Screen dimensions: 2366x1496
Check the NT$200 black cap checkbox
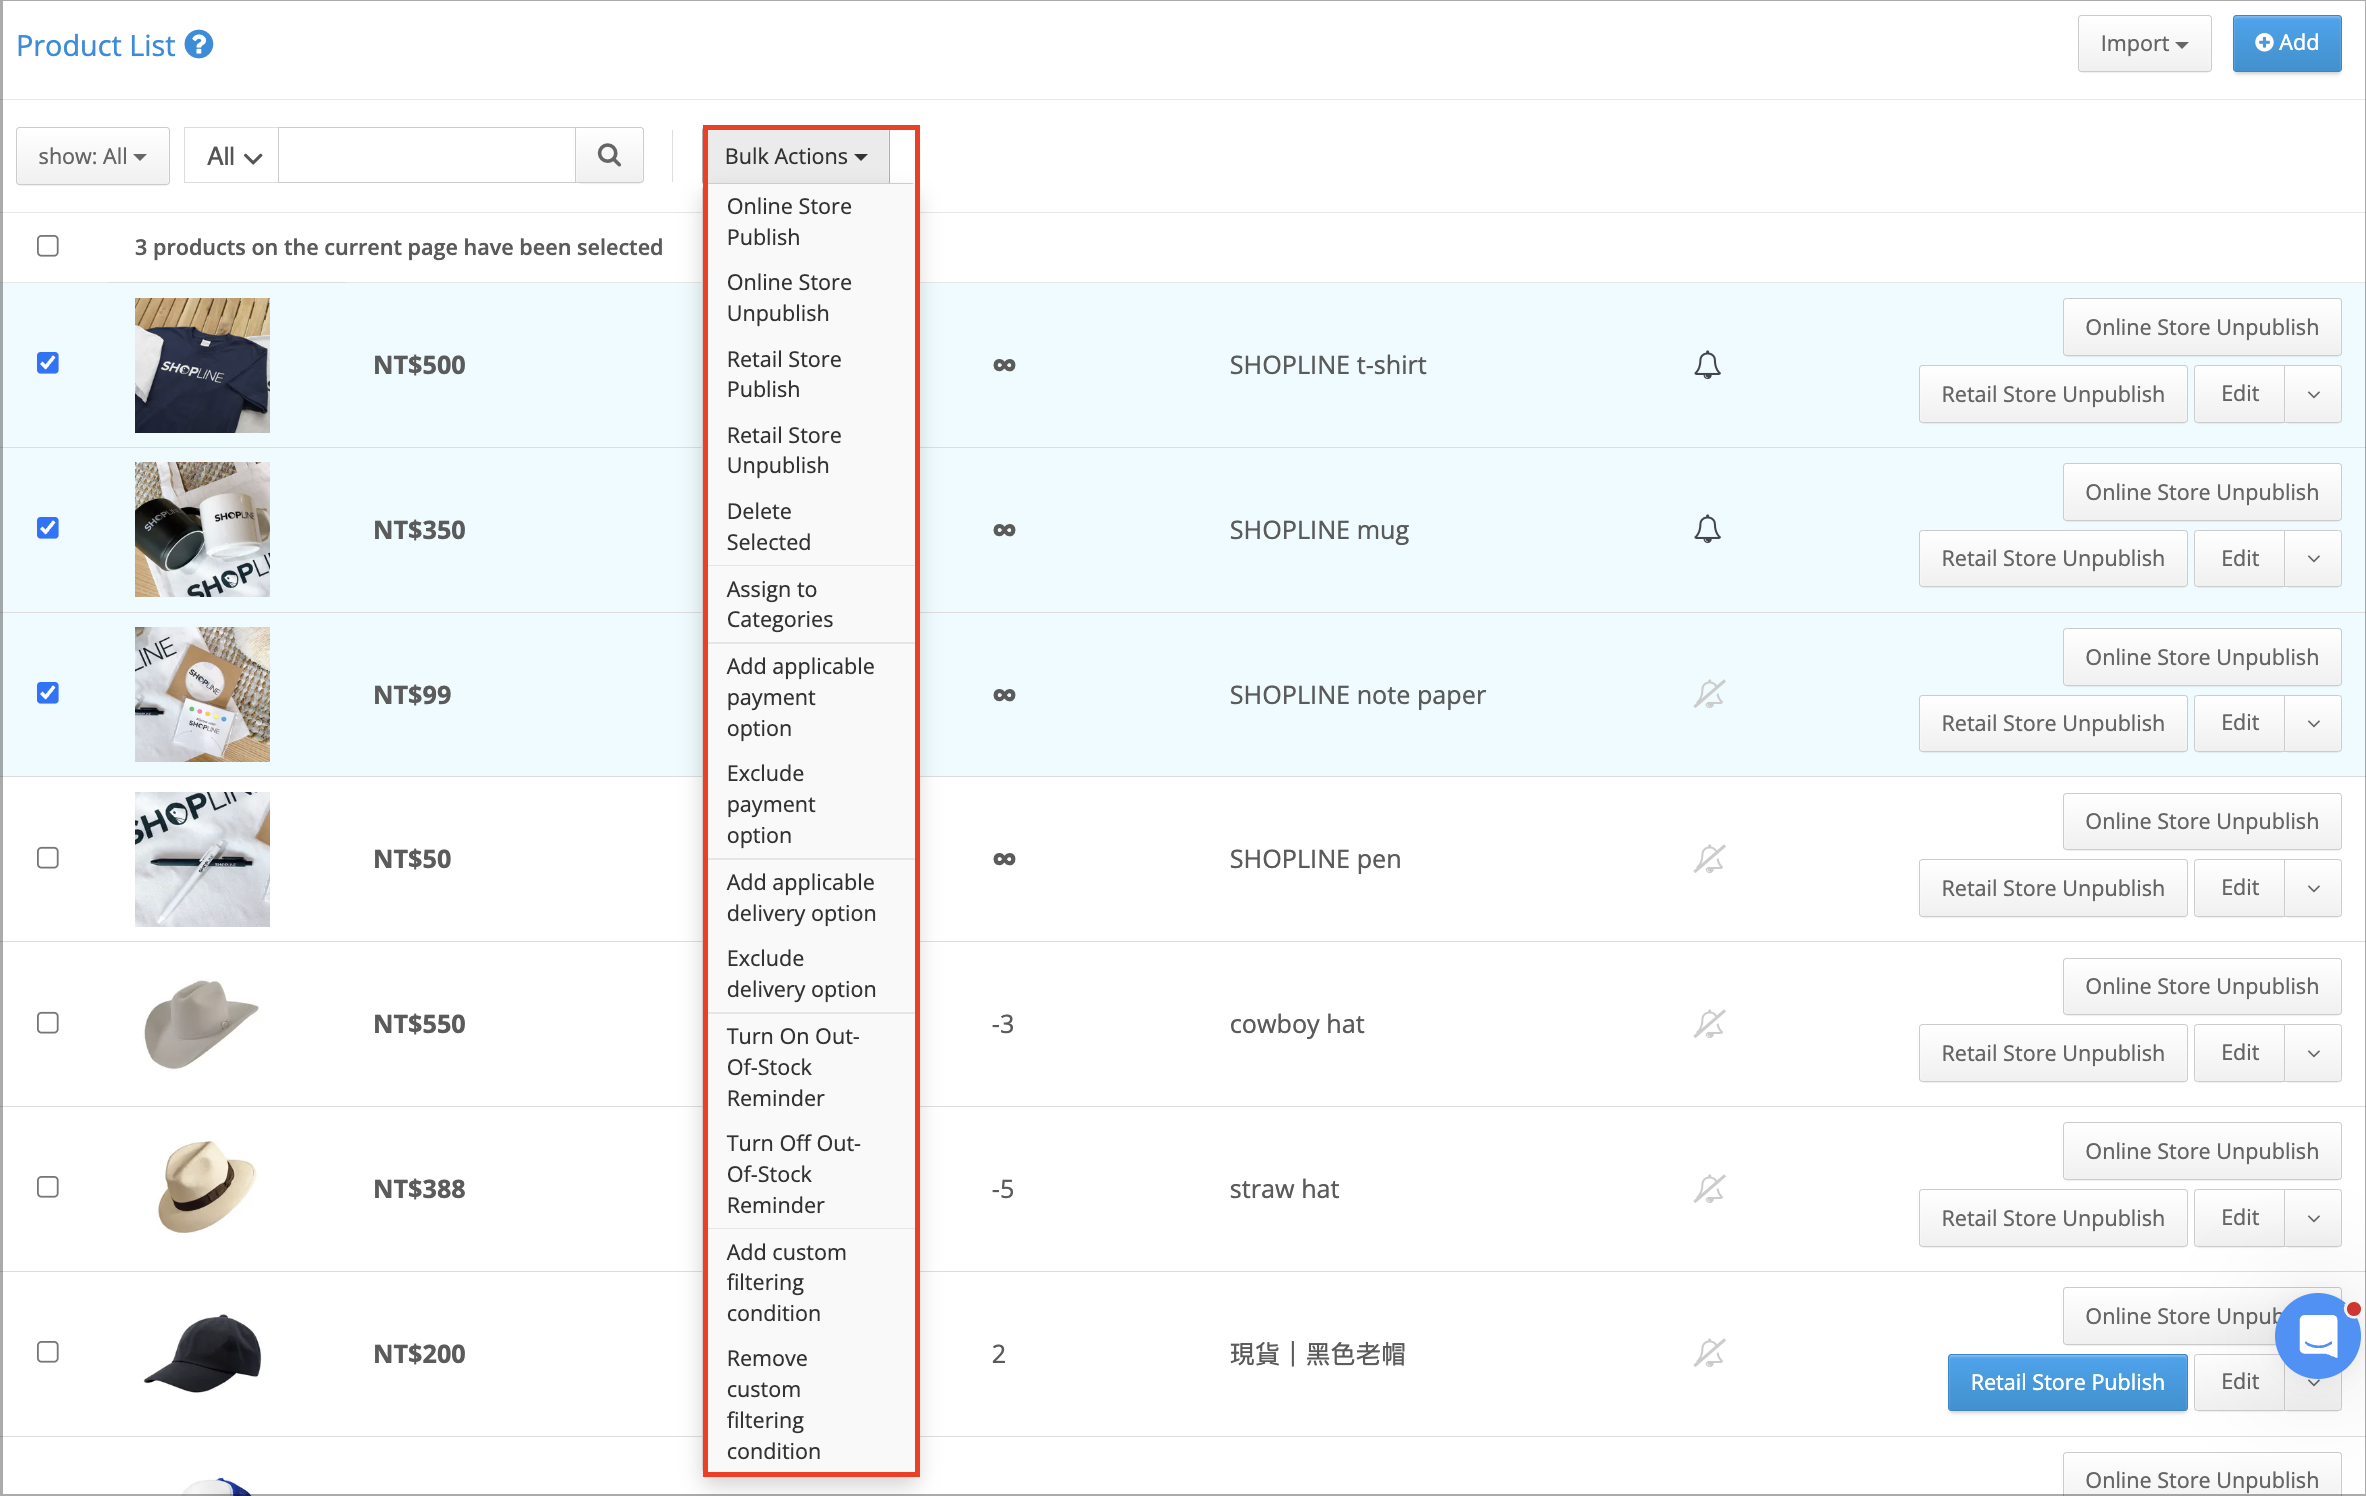[48, 1352]
